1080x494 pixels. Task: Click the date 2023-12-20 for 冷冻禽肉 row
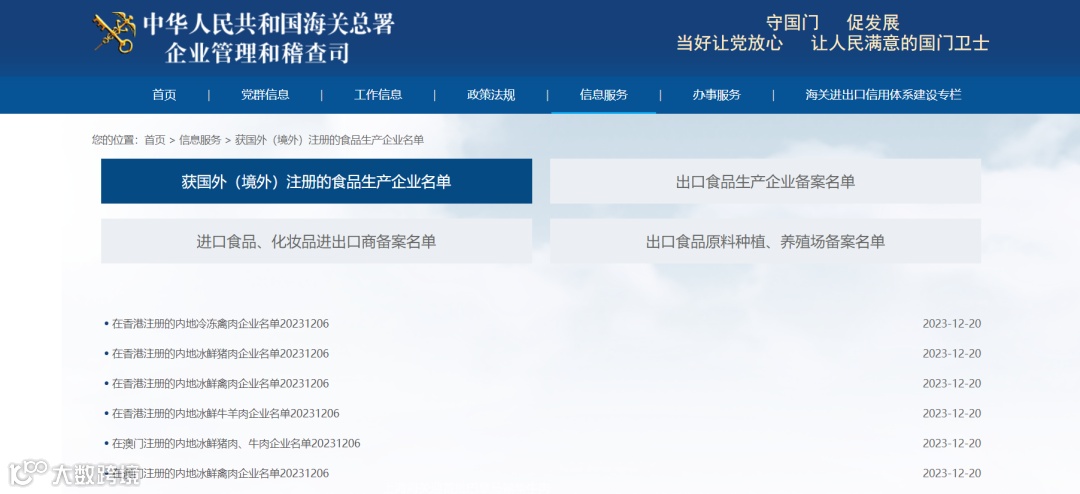coord(952,324)
